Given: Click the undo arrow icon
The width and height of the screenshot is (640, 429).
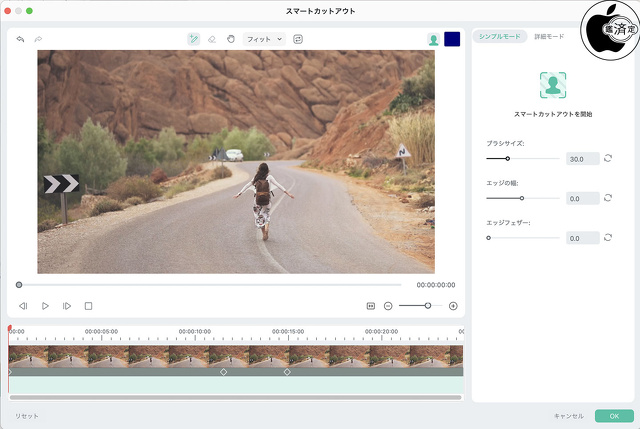Looking at the screenshot, I should (20, 39).
